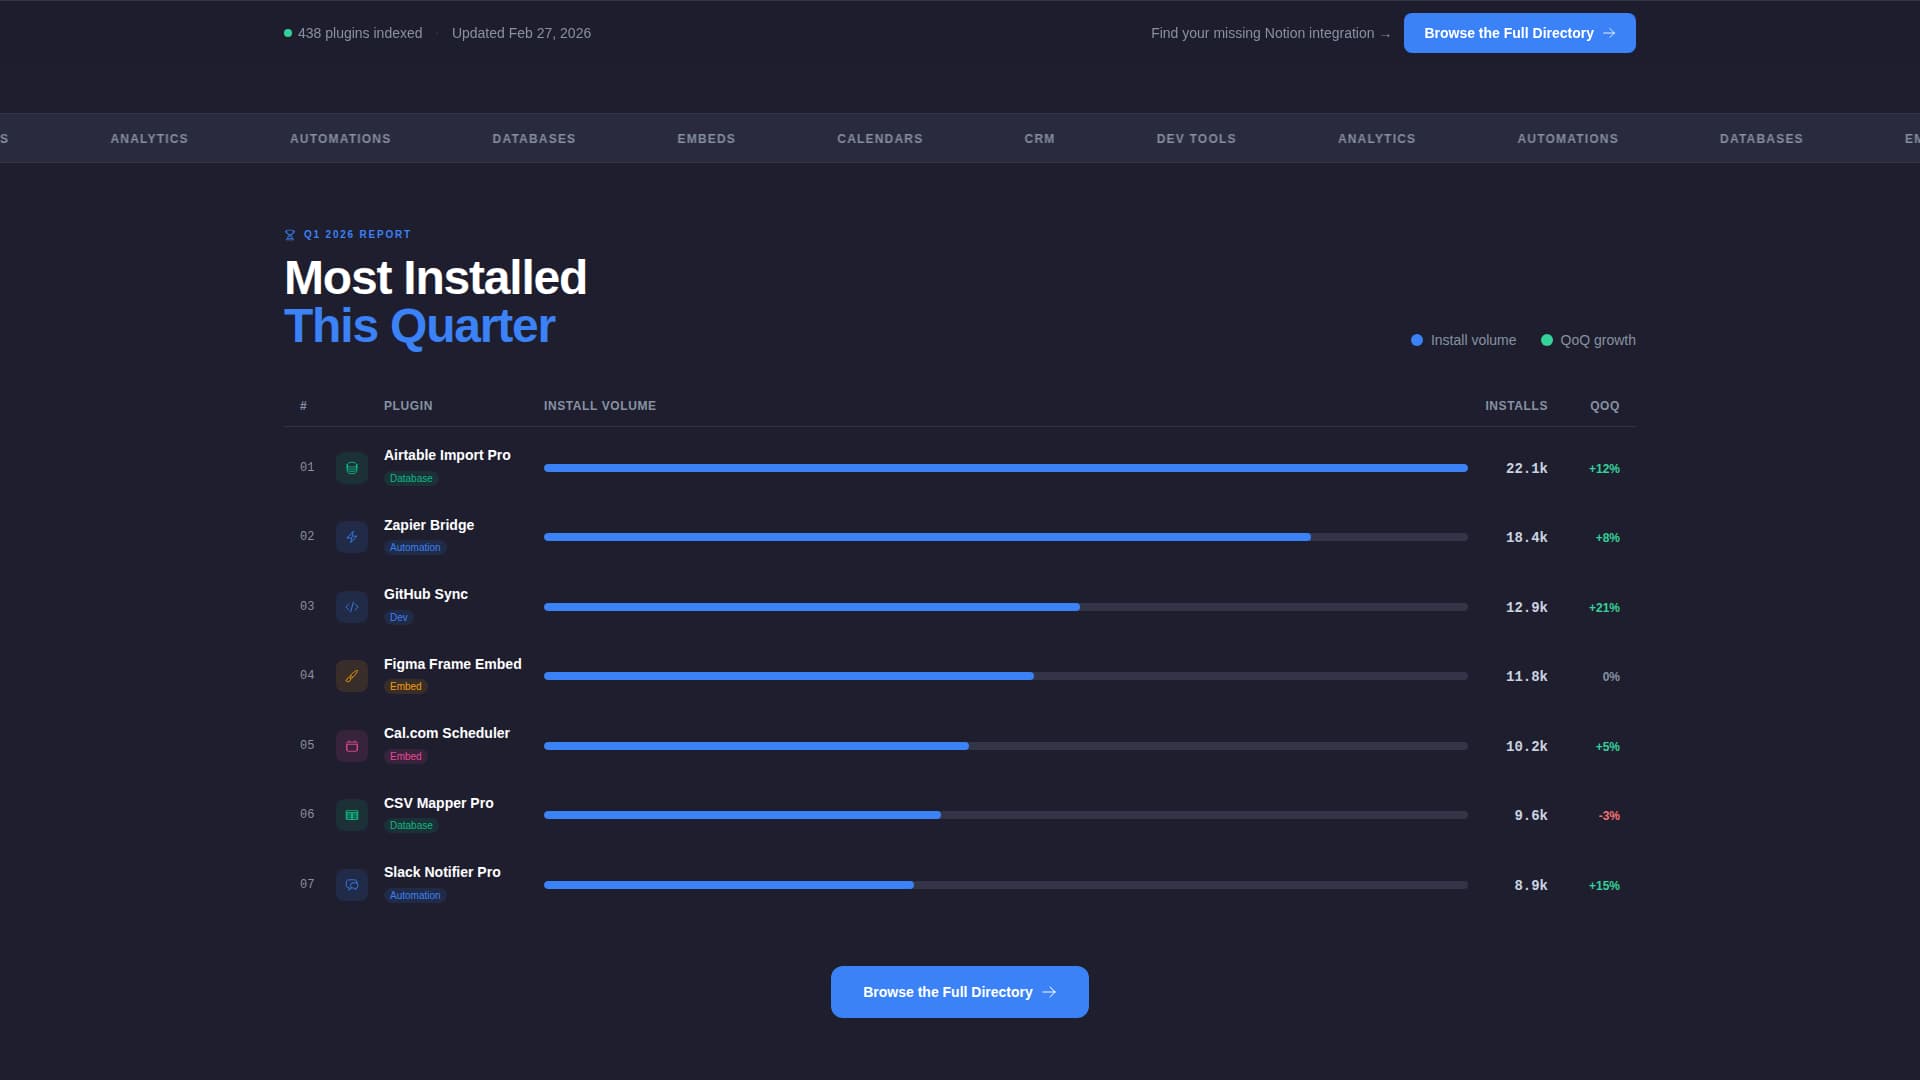Image resolution: width=1920 pixels, height=1080 pixels.
Task: Open the Slack Notifier Pro plugin name
Action: click(442, 872)
